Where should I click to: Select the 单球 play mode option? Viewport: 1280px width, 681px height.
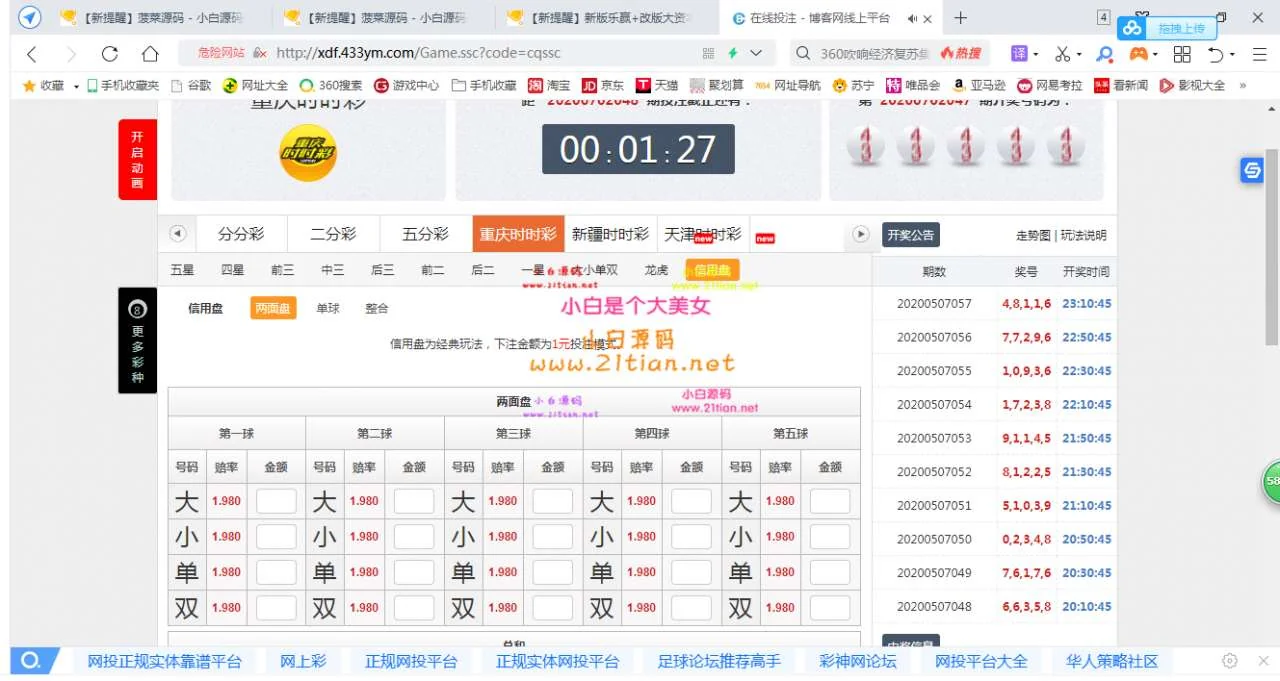click(x=328, y=309)
